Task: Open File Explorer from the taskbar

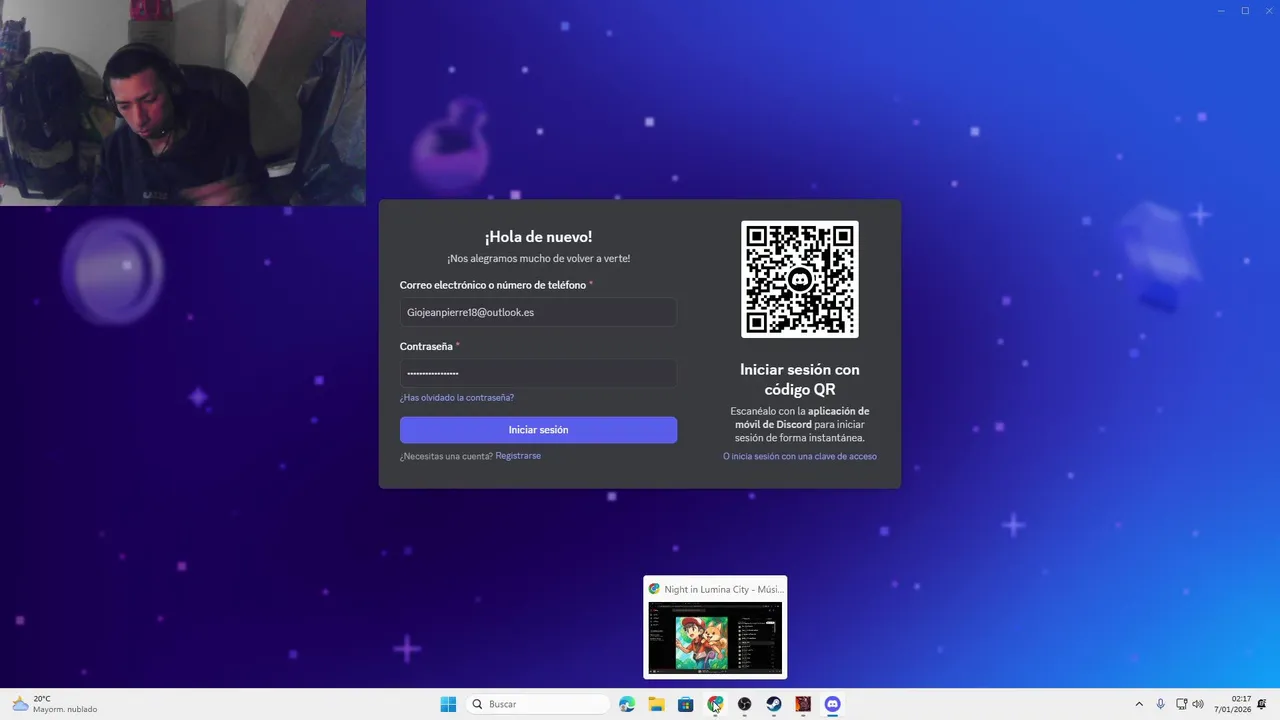Action: [x=656, y=704]
